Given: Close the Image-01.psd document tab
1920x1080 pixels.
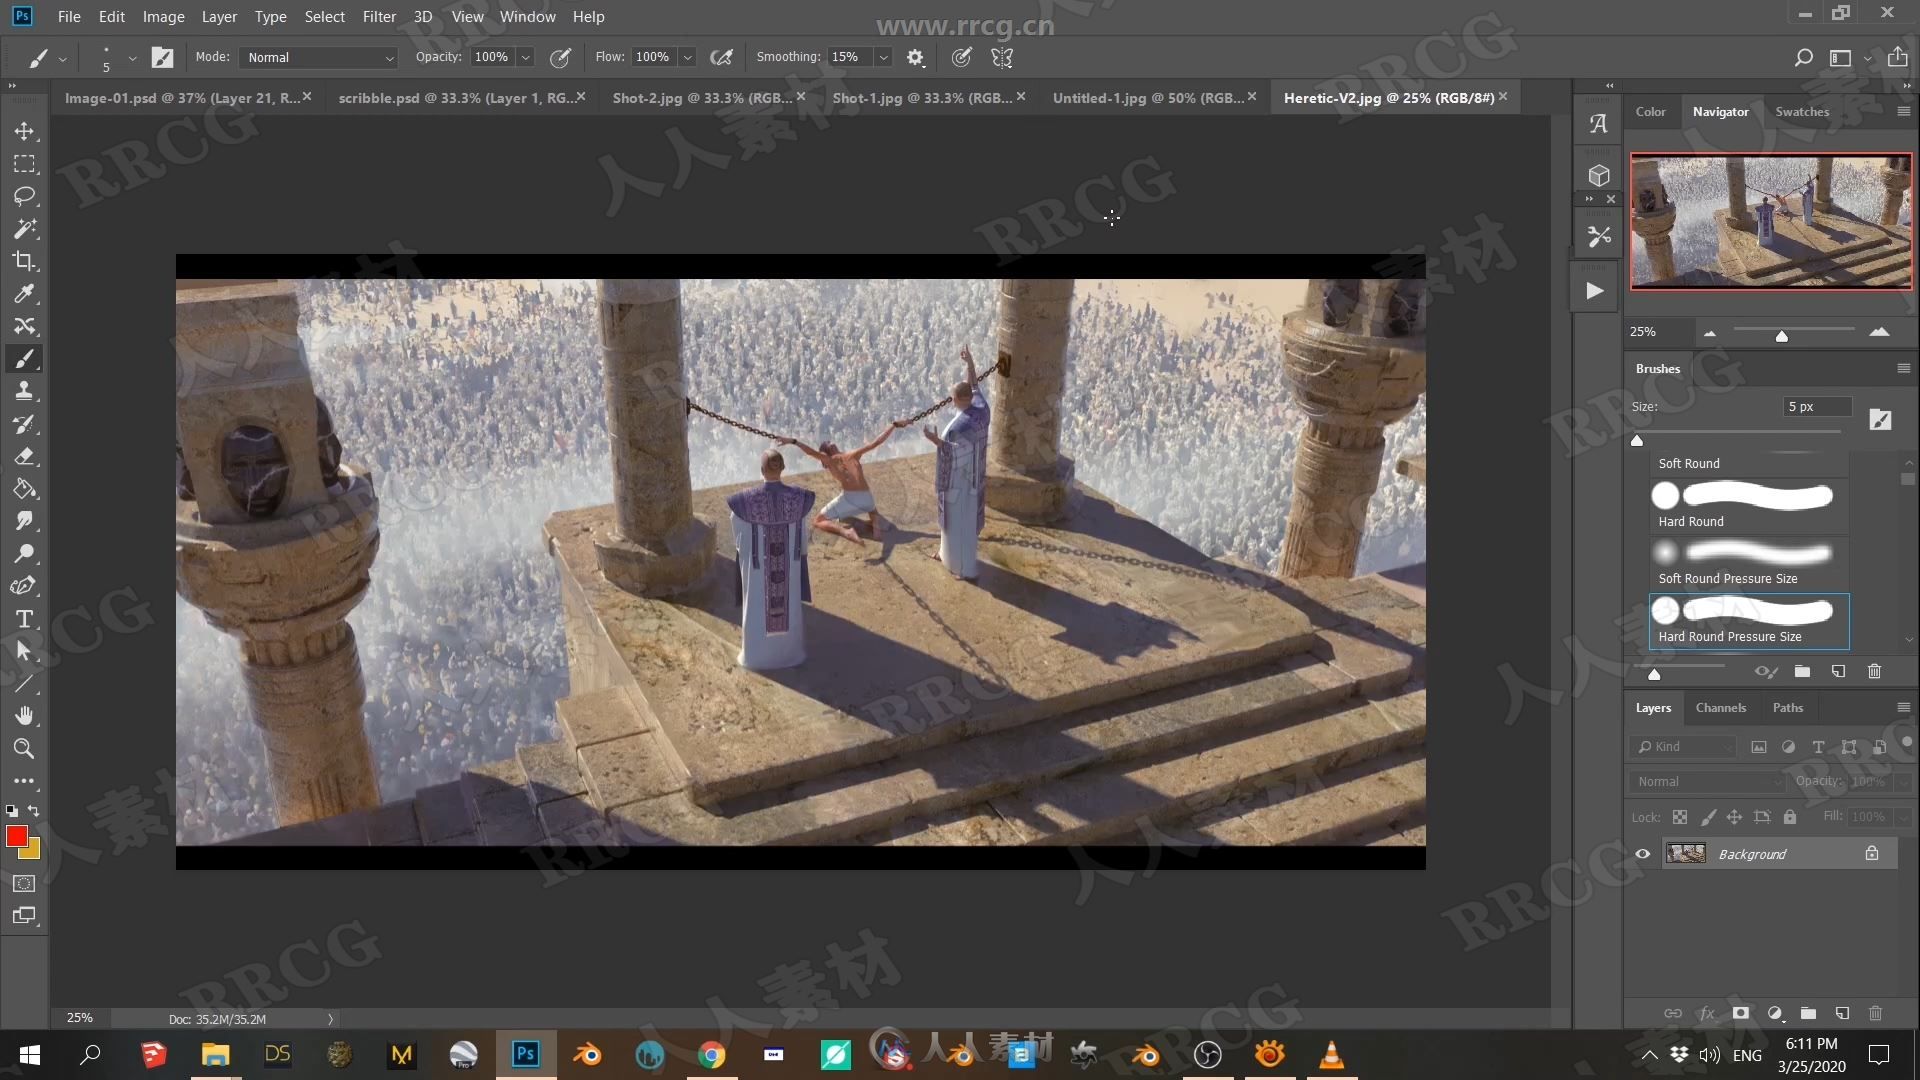Looking at the screenshot, I should point(307,96).
